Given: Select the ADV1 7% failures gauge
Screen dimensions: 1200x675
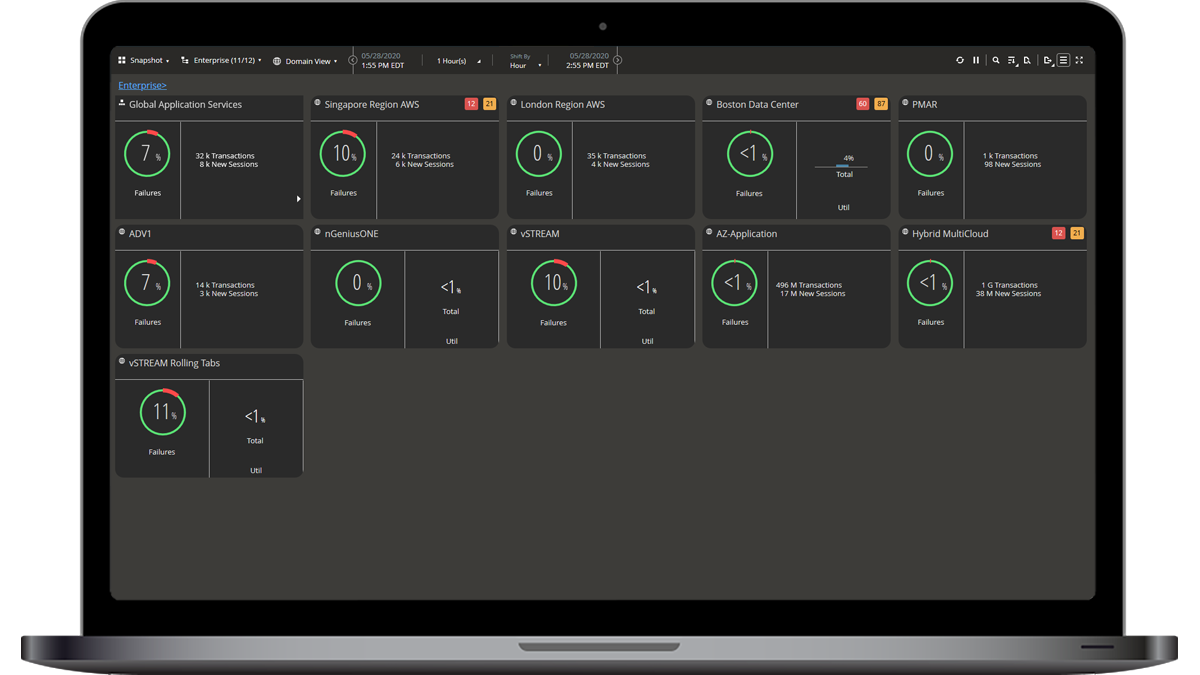Looking at the screenshot, I should (x=147, y=284).
